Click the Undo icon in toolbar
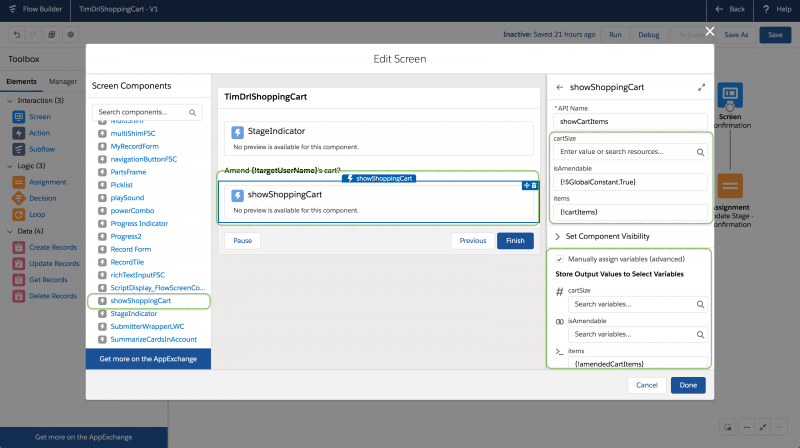 tap(17, 35)
